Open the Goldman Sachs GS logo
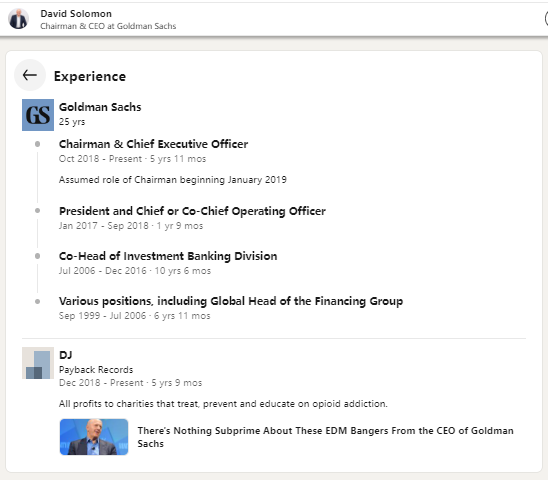548x480 pixels. click(38, 115)
